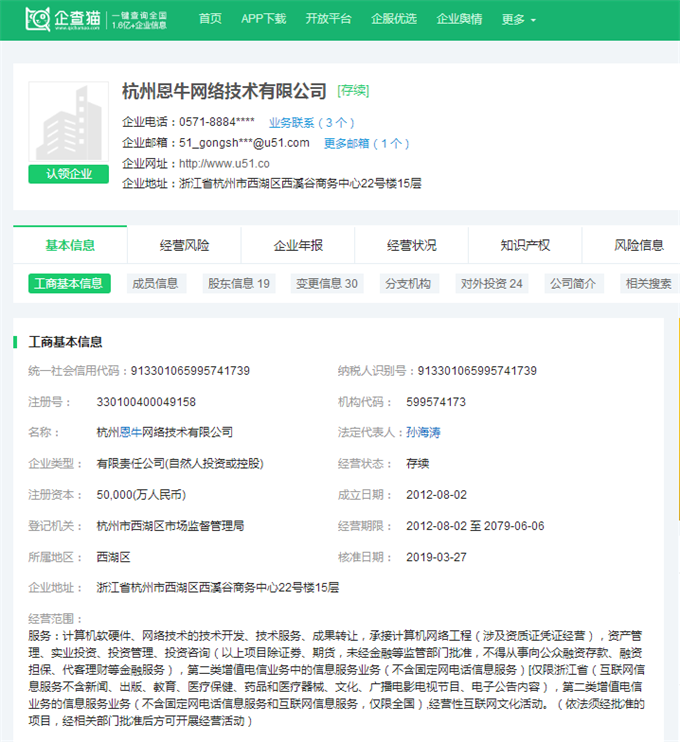The height and width of the screenshot is (742, 680).
Task: Click approval date 2019-03-27
Action: point(436,557)
